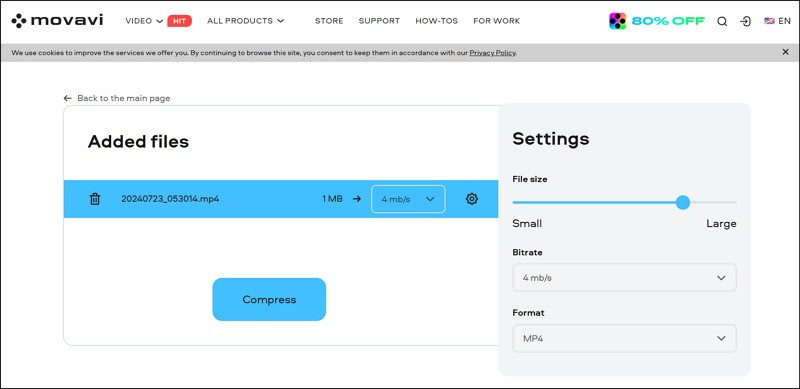Click the Movavi logo
The height and width of the screenshot is (389, 800).
(x=57, y=20)
